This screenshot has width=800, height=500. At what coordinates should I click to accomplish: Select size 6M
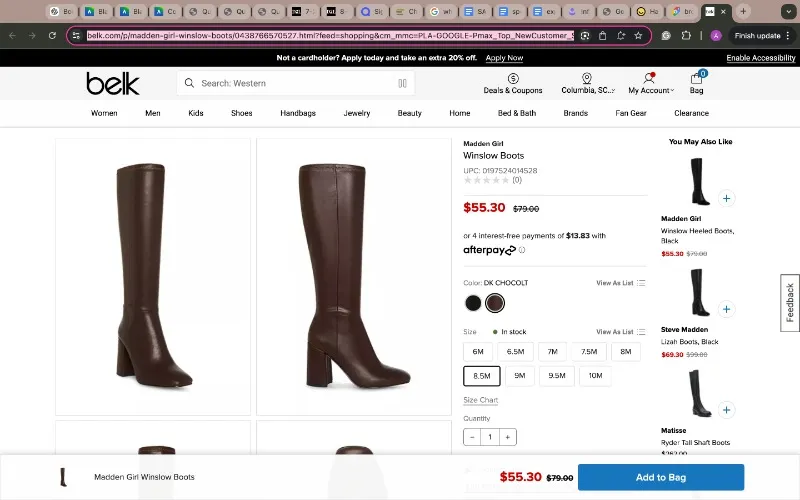pos(478,352)
